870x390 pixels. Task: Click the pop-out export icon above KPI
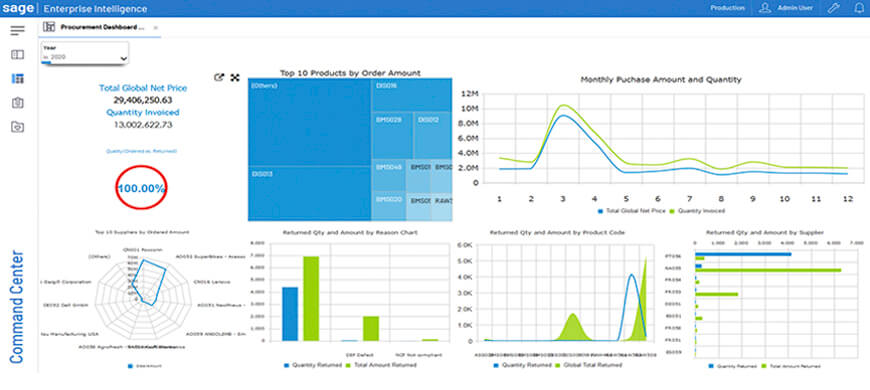coord(219,78)
